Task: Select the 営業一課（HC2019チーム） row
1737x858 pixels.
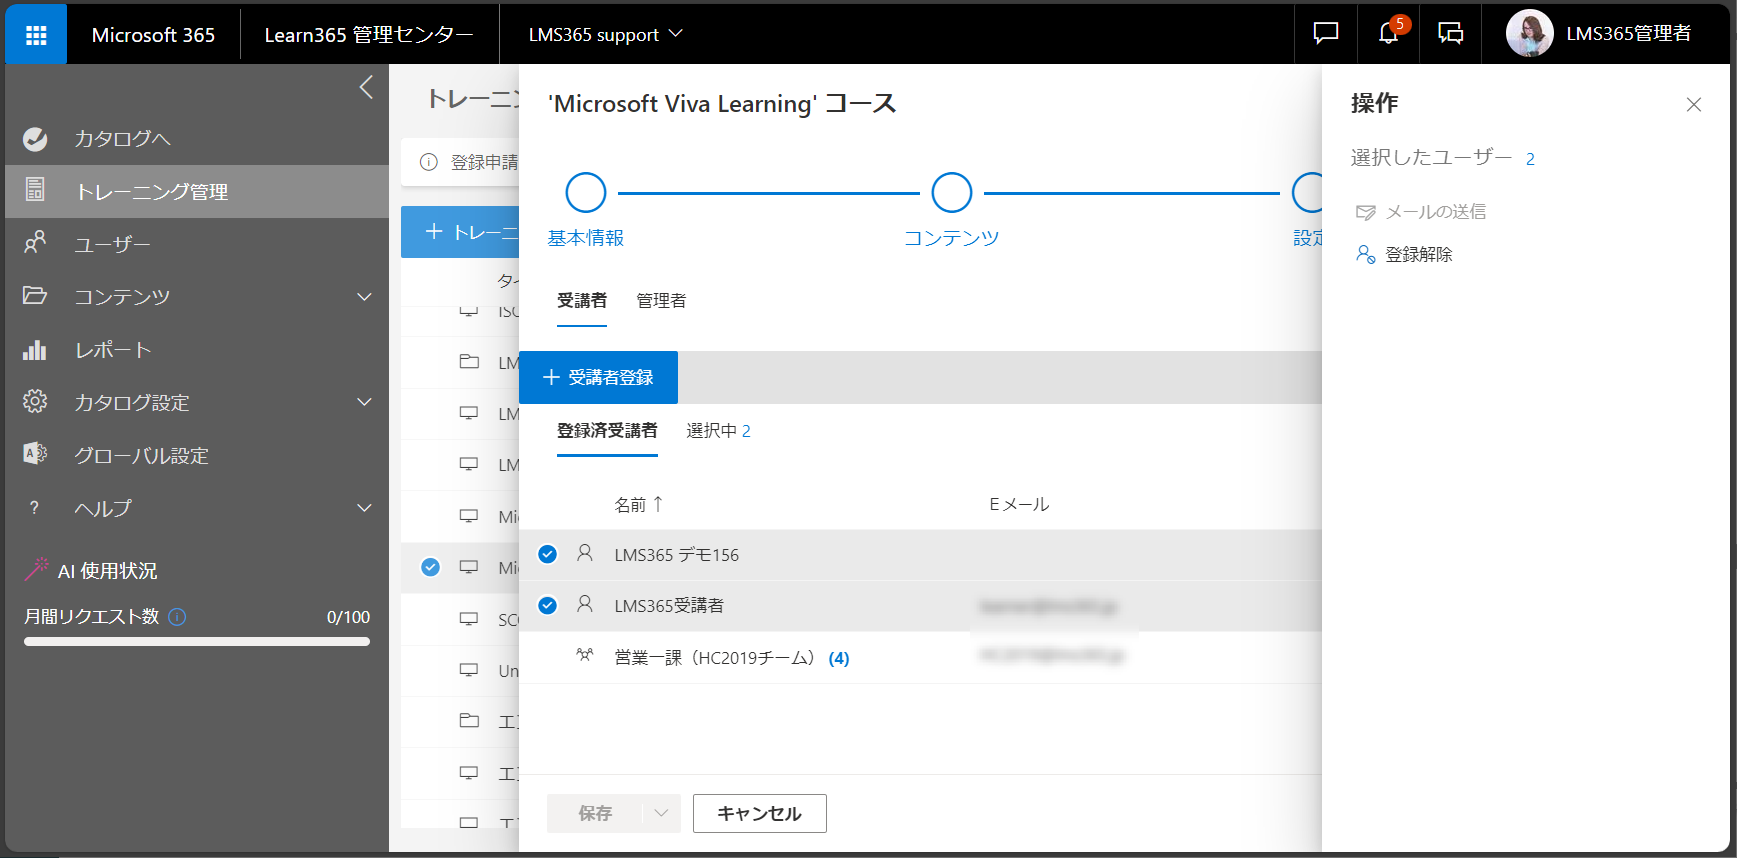Action: 920,658
